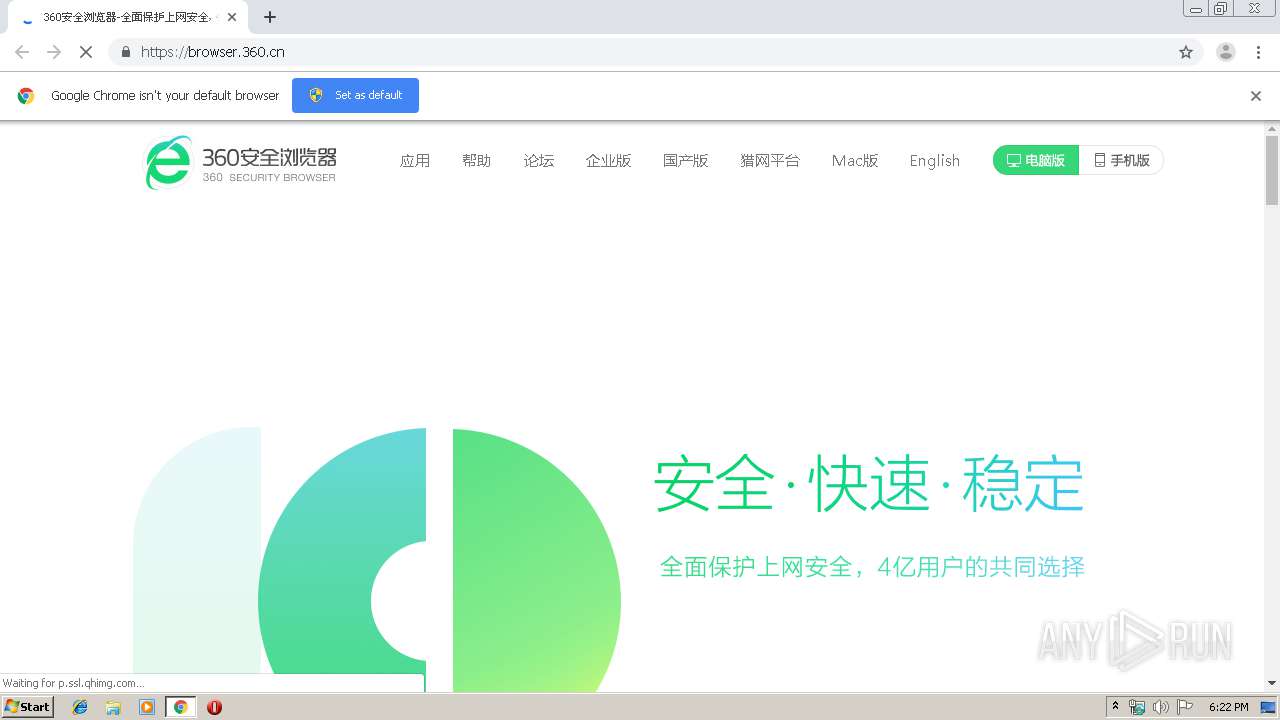Close the 360安全浏览器 tab
The image size is (1280, 720).
(x=232, y=17)
